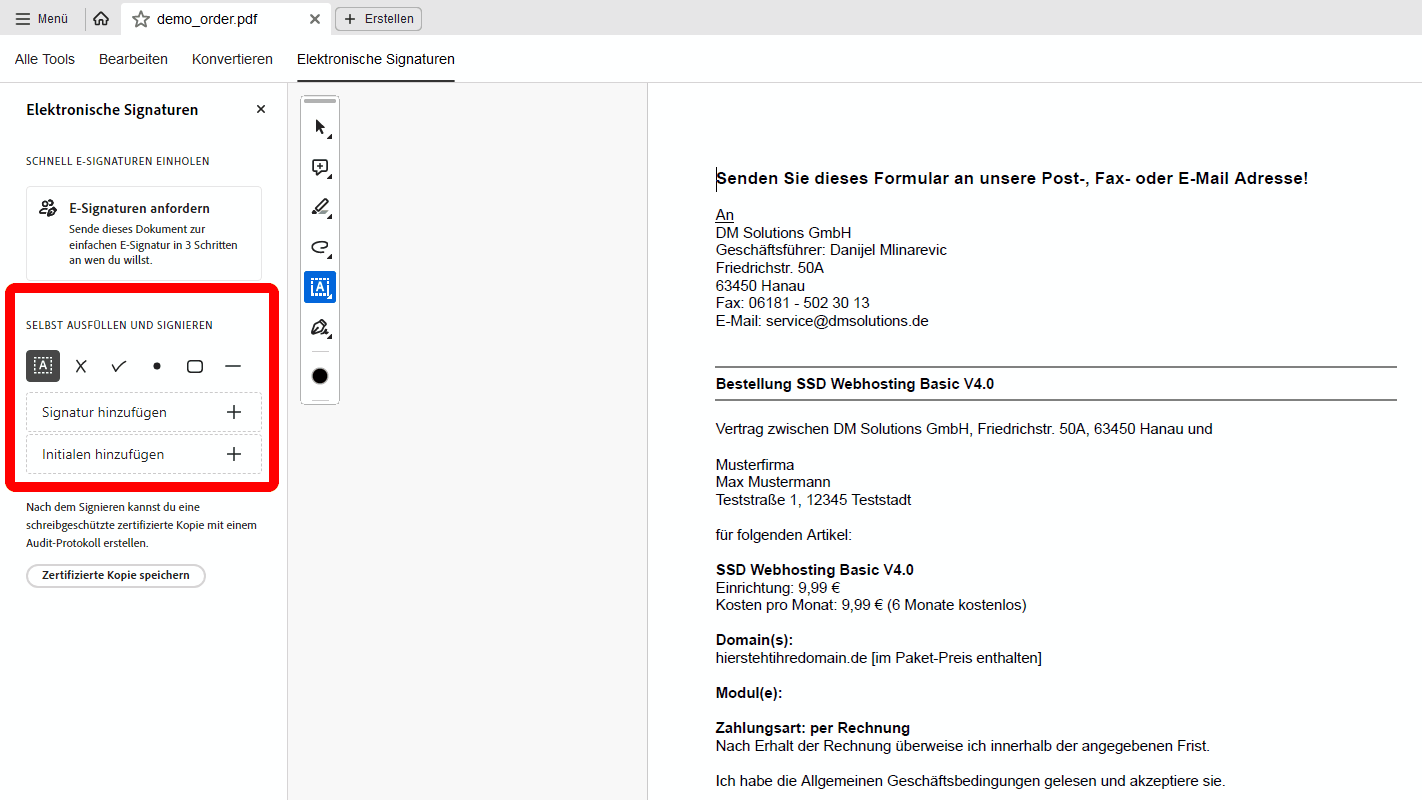This screenshot has width=1422, height=800.
Task: Click the plus icon beside Initialen hinzufügen
Action: click(234, 454)
